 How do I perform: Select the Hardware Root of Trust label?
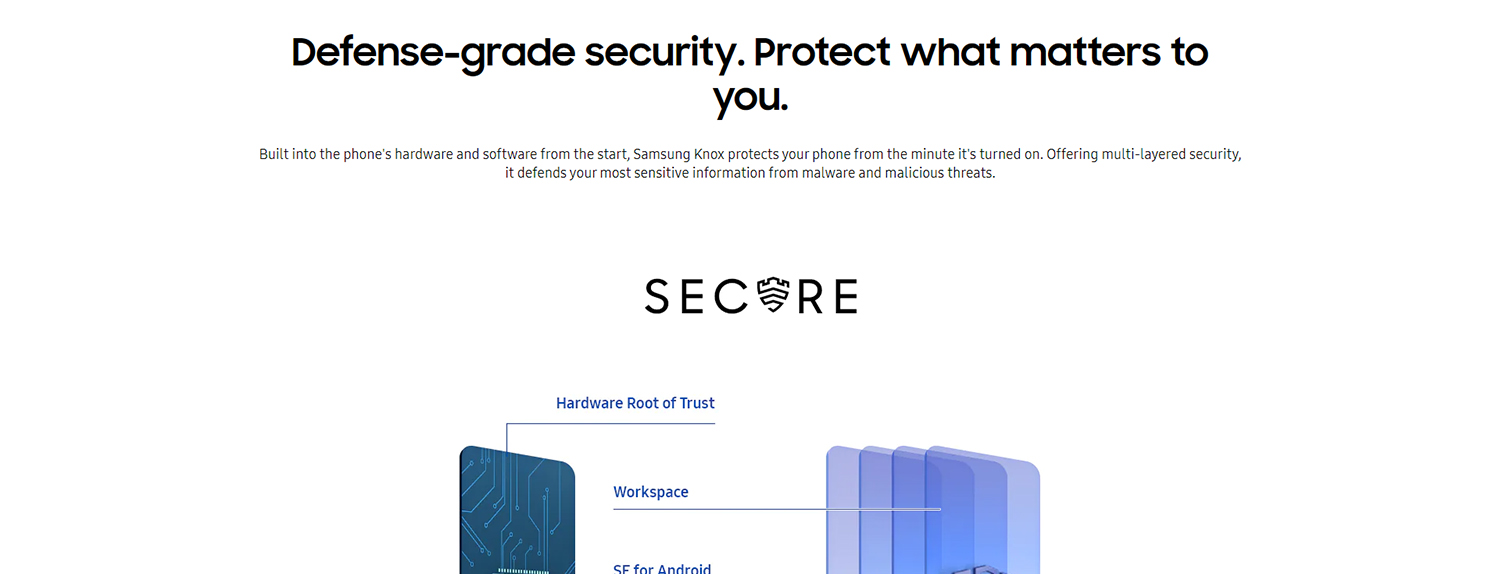point(635,403)
